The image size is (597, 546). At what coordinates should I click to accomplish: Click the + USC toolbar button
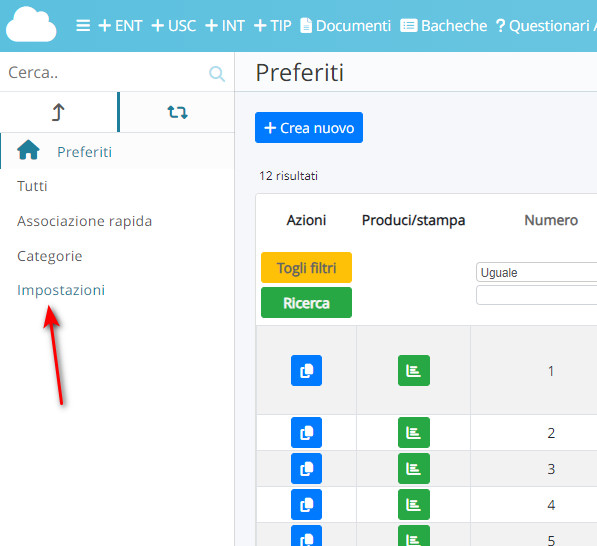pyautogui.click(x=174, y=26)
